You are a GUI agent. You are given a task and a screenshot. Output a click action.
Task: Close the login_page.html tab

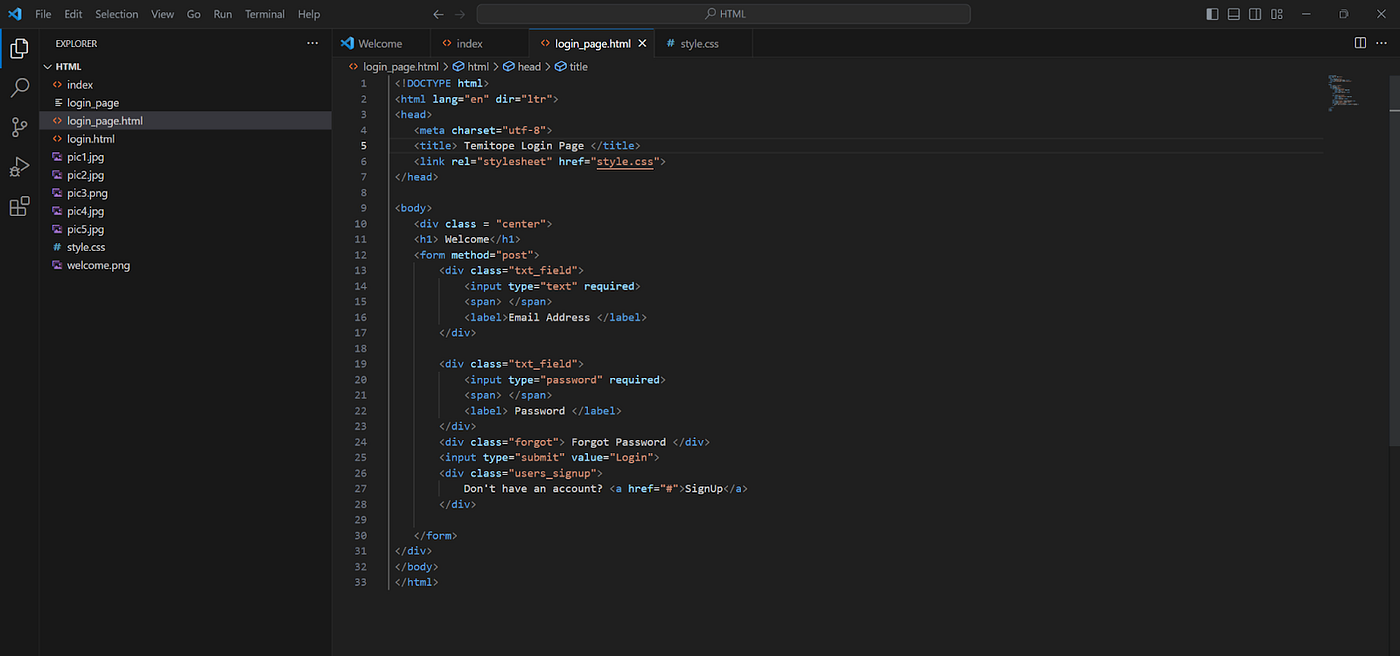point(642,44)
